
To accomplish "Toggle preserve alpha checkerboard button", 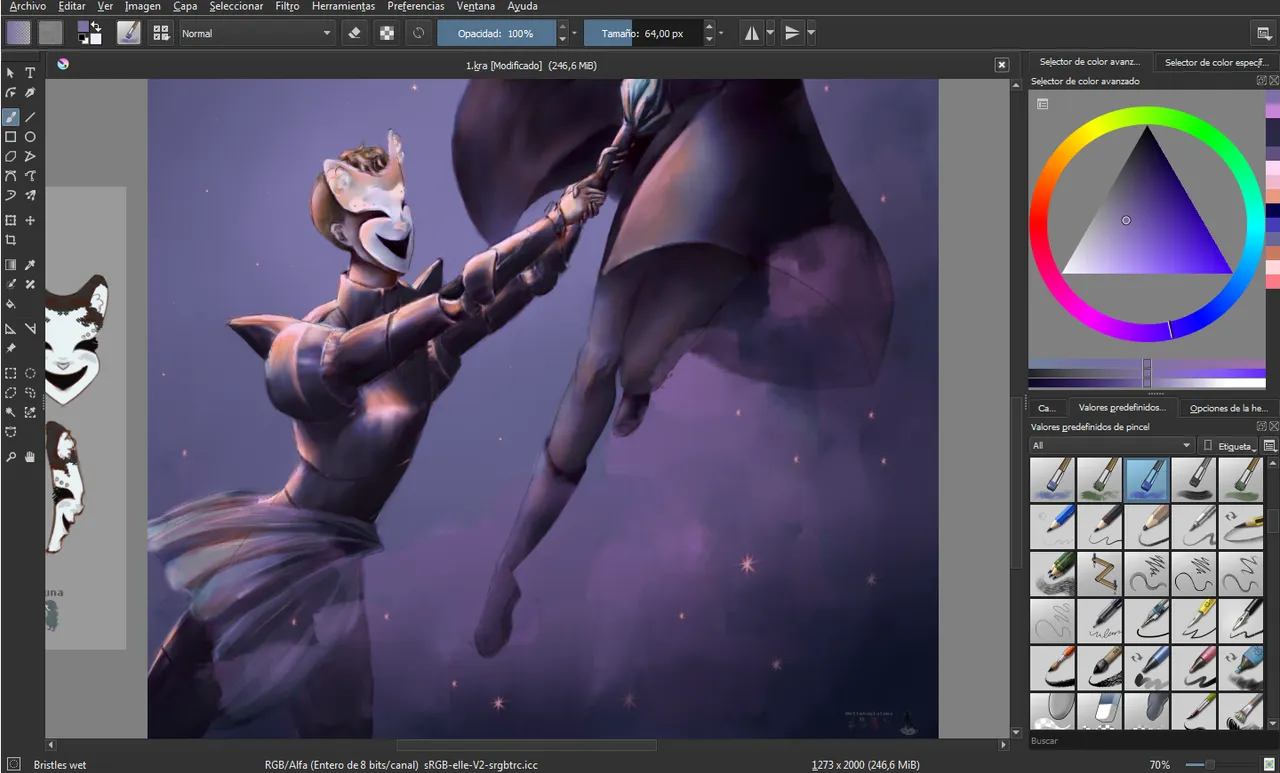I will click(x=386, y=33).
